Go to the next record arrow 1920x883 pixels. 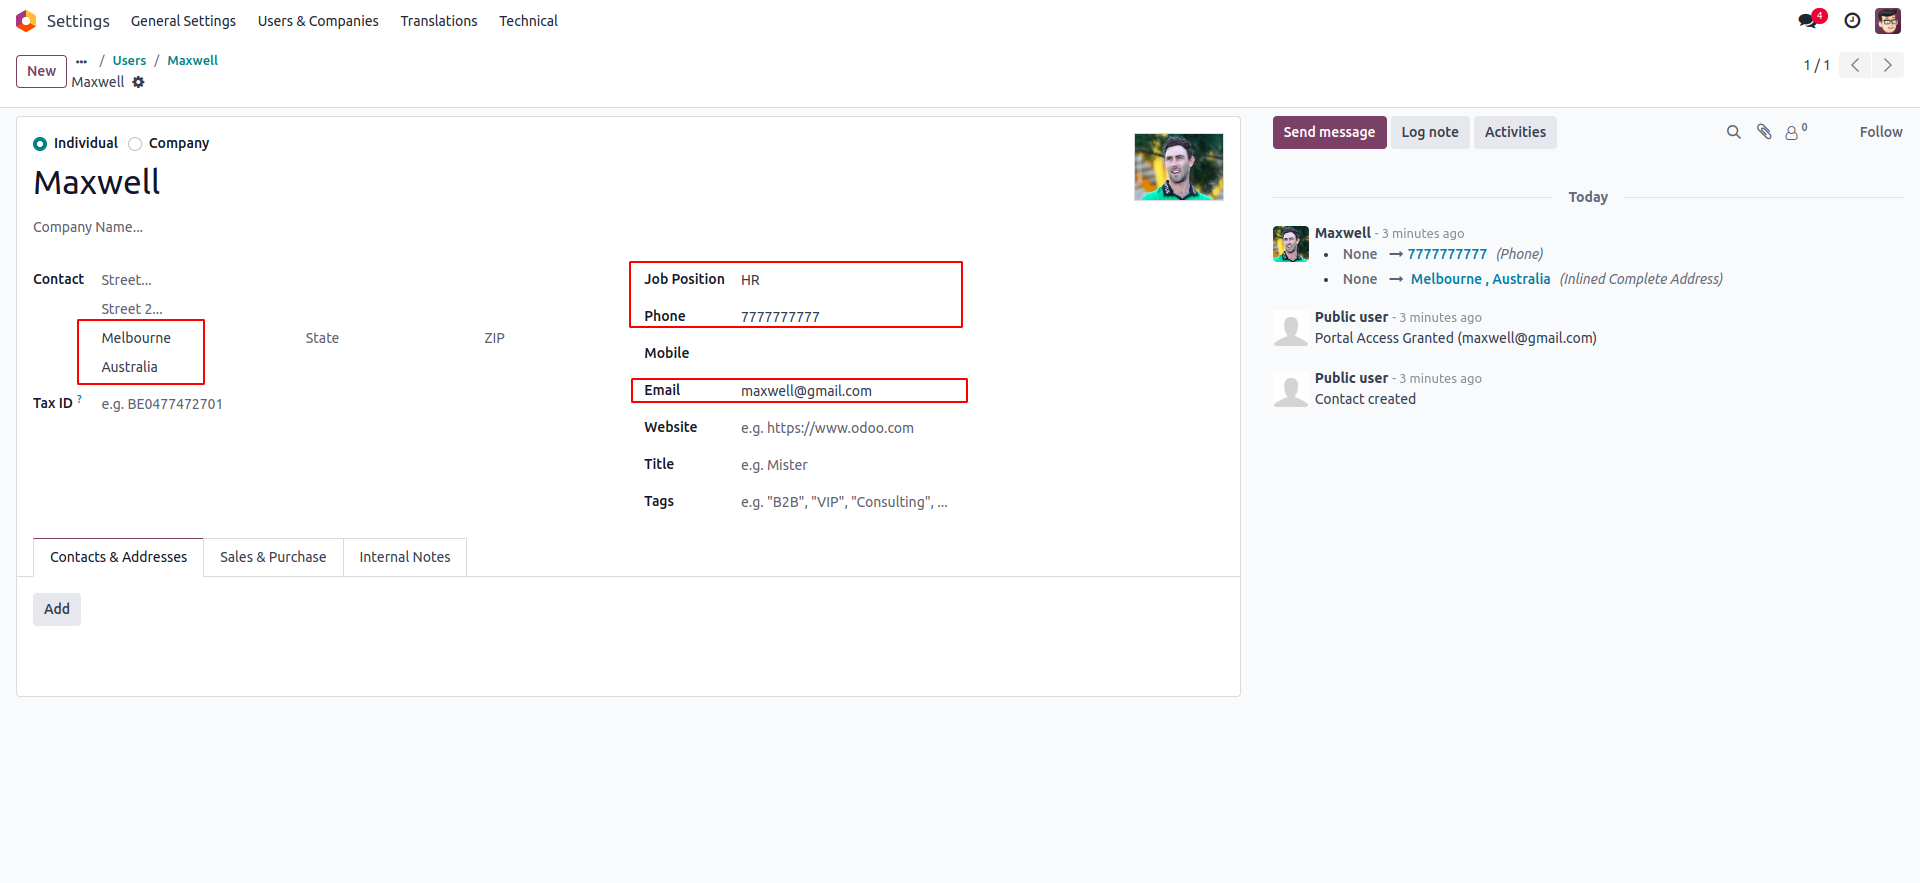1888,65
